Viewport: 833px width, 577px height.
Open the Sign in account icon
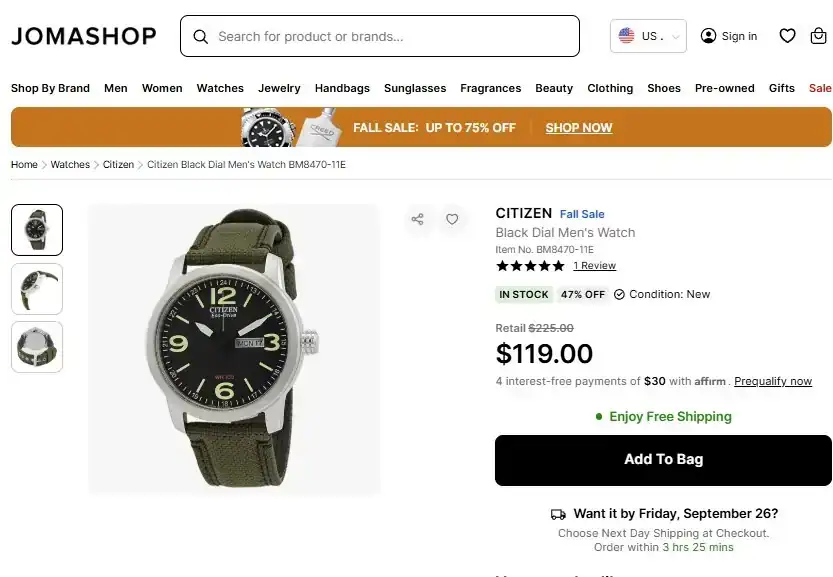tap(709, 36)
